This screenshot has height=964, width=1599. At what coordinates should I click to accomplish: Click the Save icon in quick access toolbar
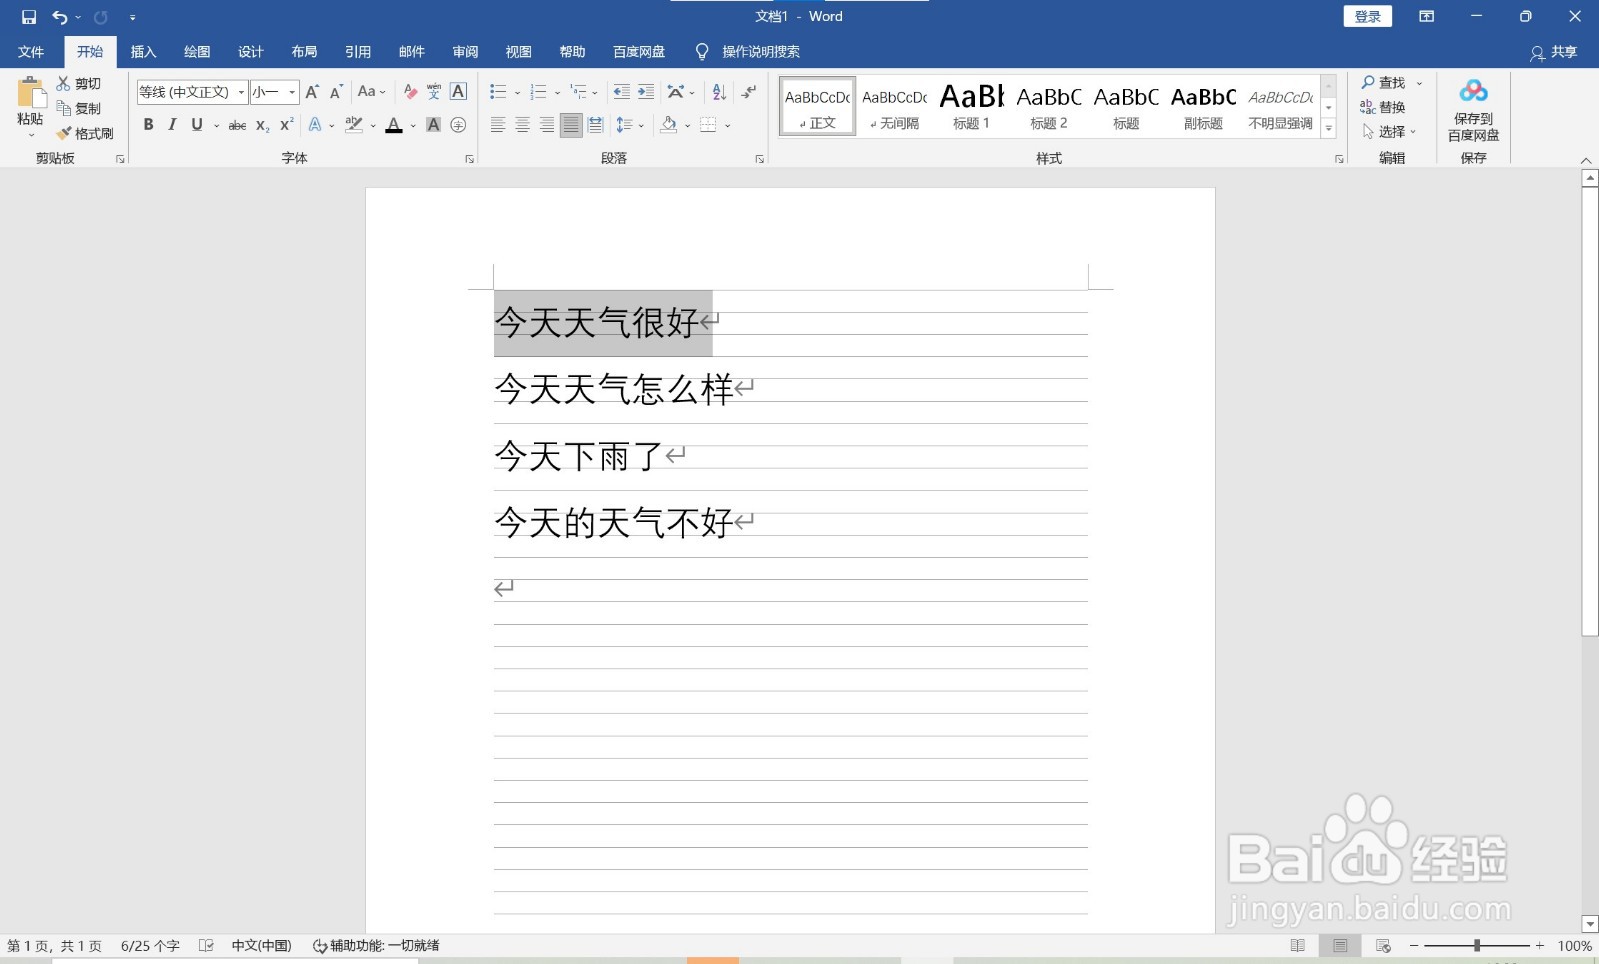tap(29, 17)
